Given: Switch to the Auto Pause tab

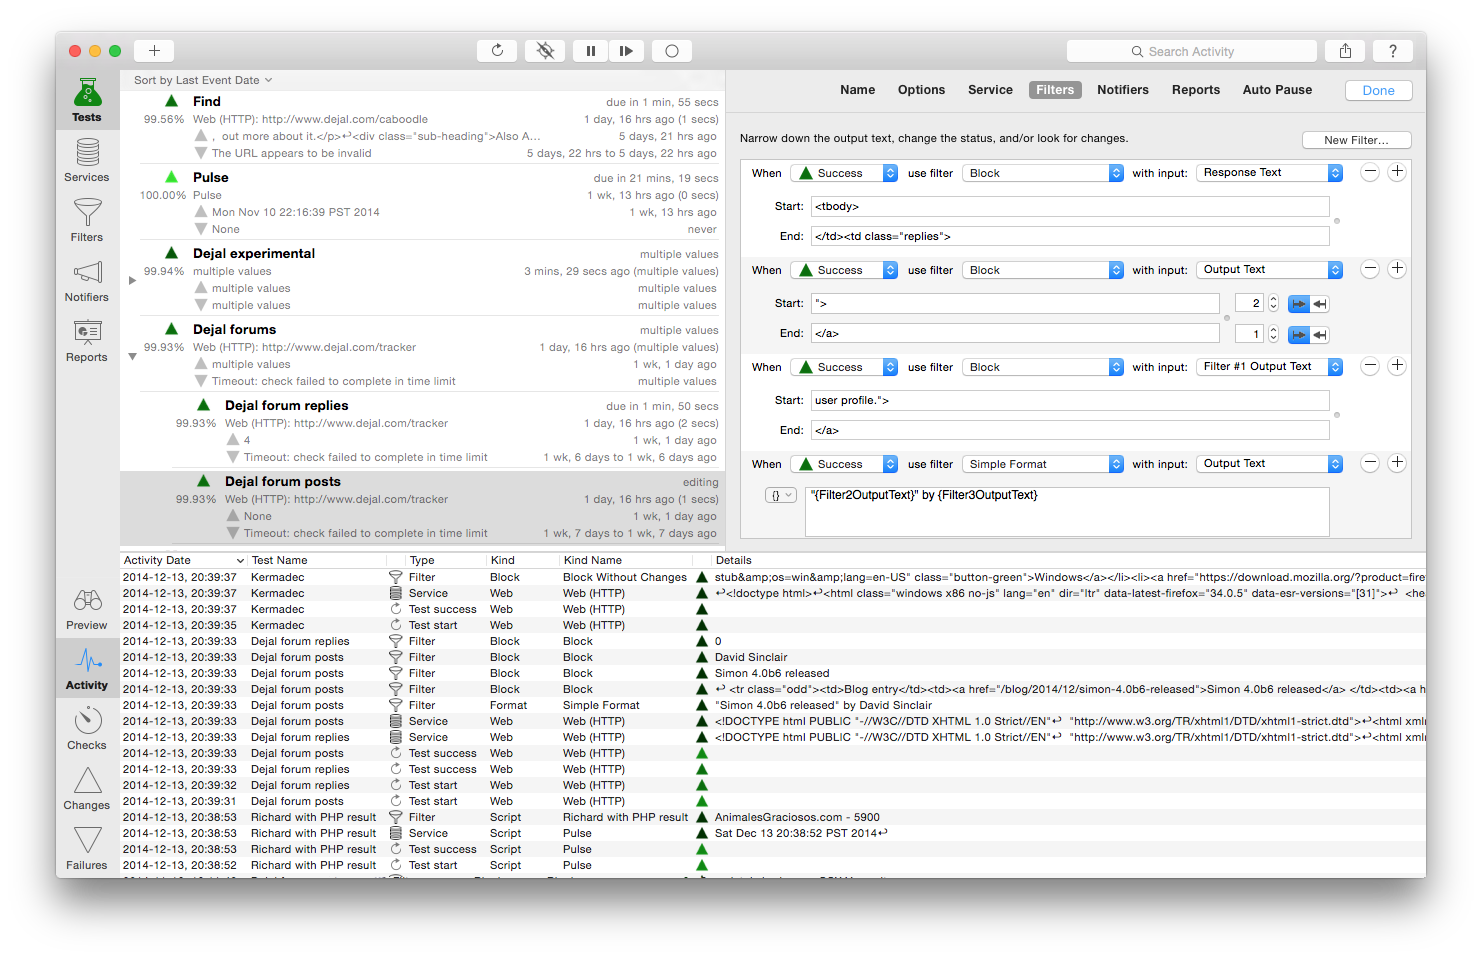Looking at the screenshot, I should click(x=1277, y=90).
